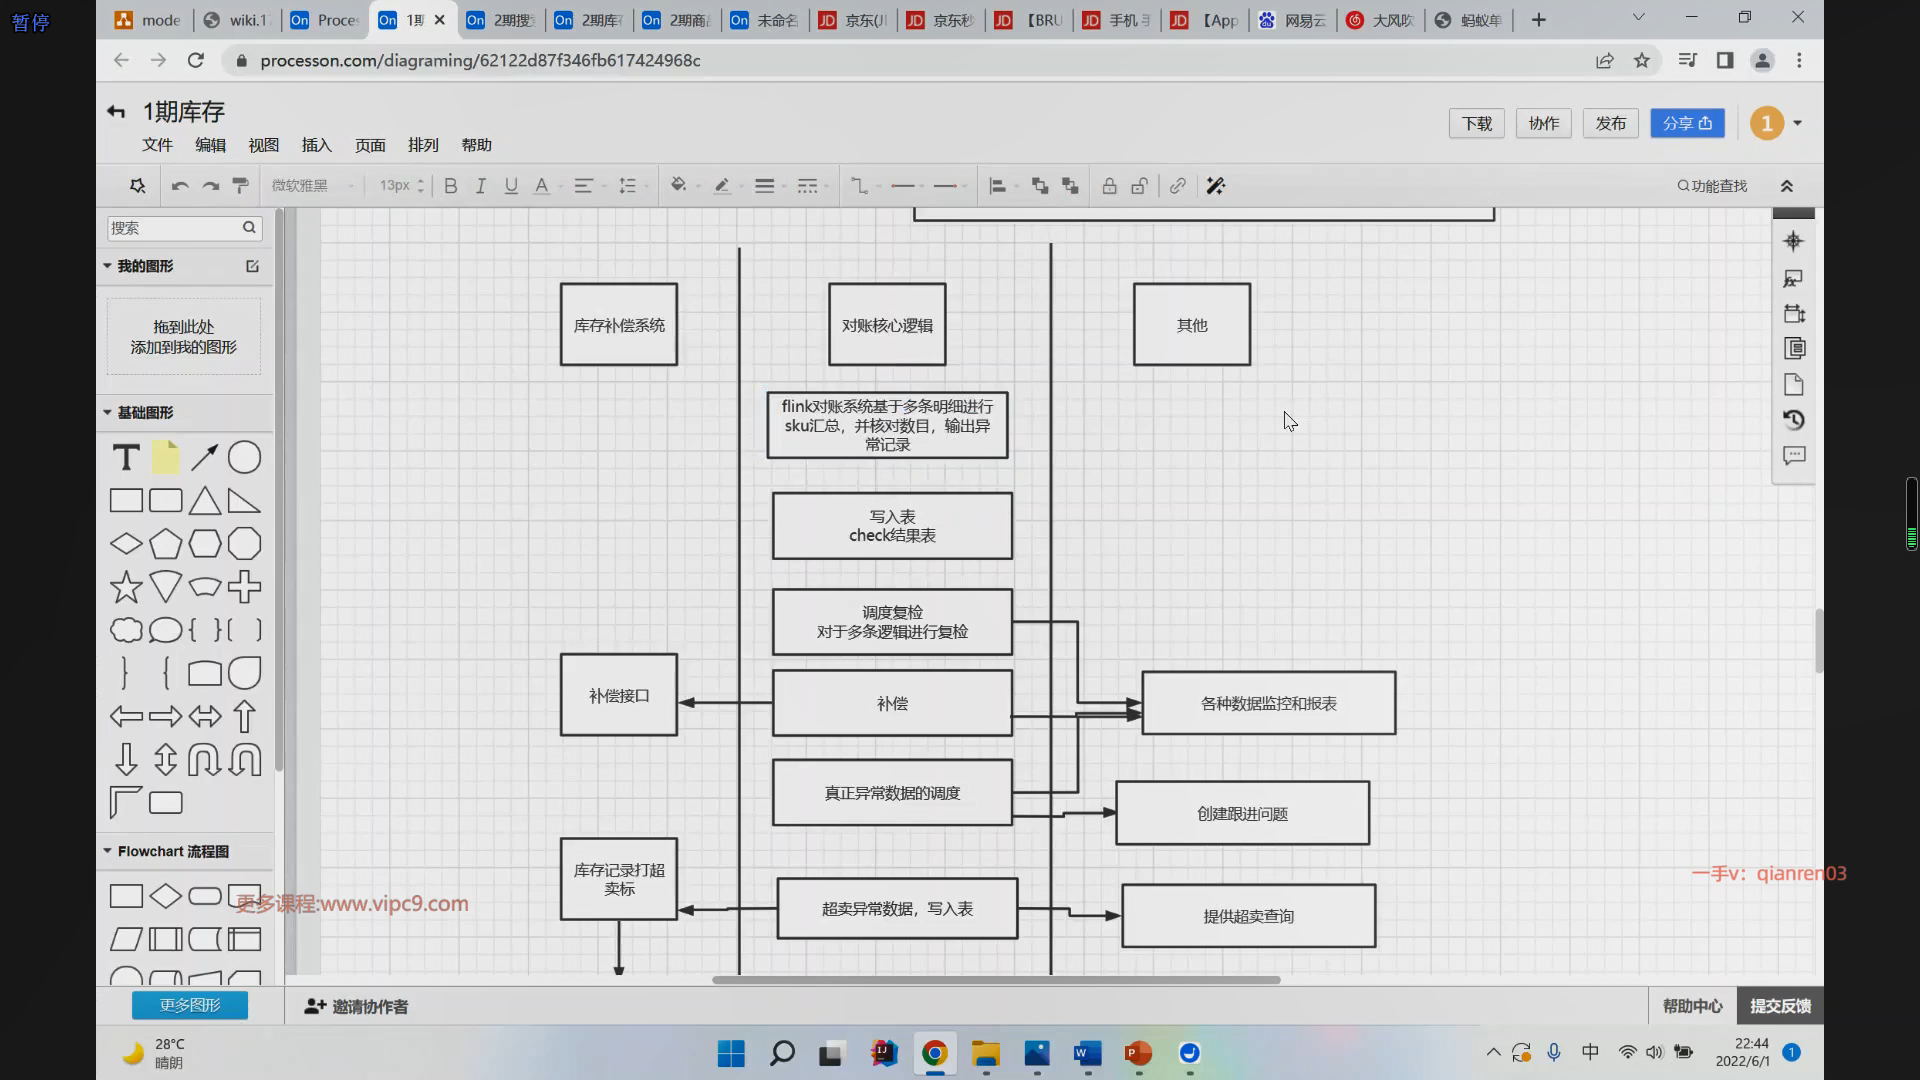This screenshot has width=1920, height=1080.
Task: Click the format painter icon
Action: tap(240, 186)
